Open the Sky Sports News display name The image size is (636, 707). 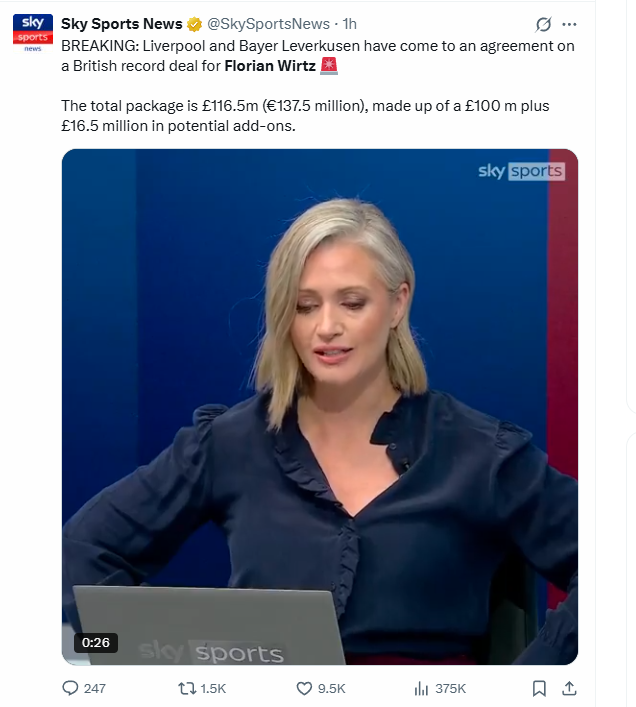coord(122,24)
